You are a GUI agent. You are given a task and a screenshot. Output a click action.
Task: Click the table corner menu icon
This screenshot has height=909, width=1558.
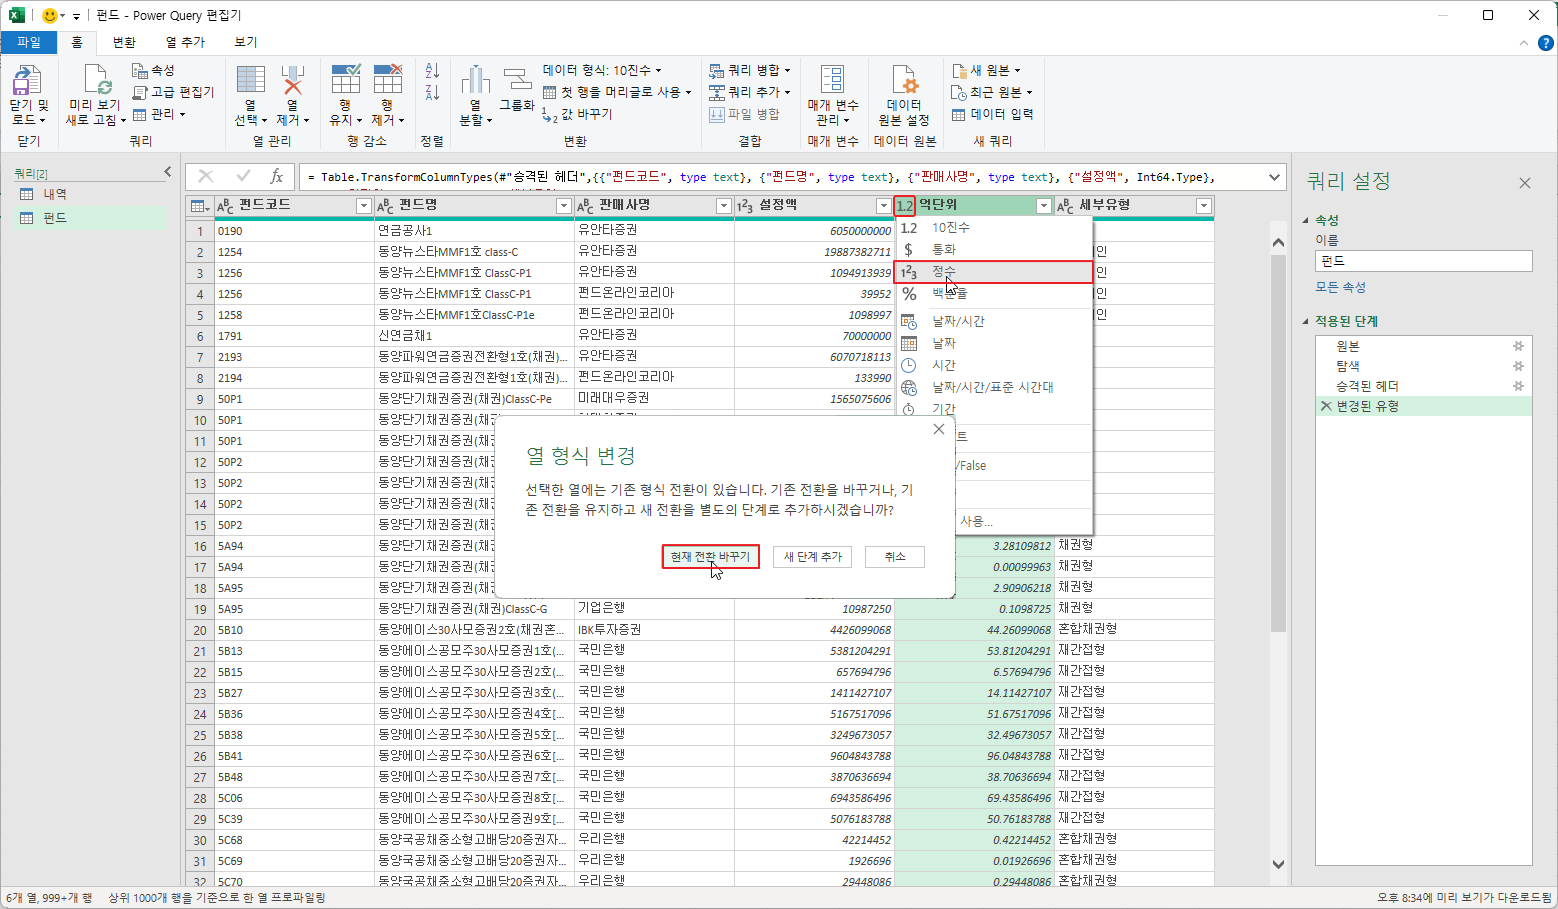coord(200,206)
